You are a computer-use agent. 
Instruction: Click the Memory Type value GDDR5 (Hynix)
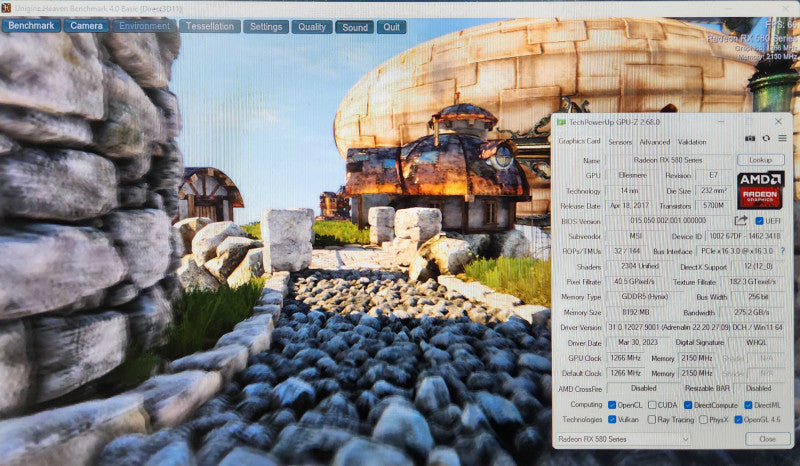click(x=644, y=297)
